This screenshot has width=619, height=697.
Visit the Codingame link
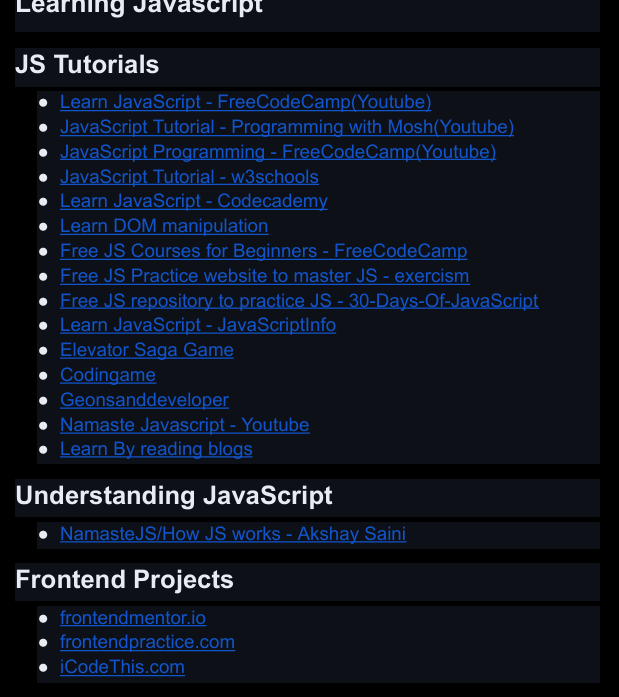108,375
